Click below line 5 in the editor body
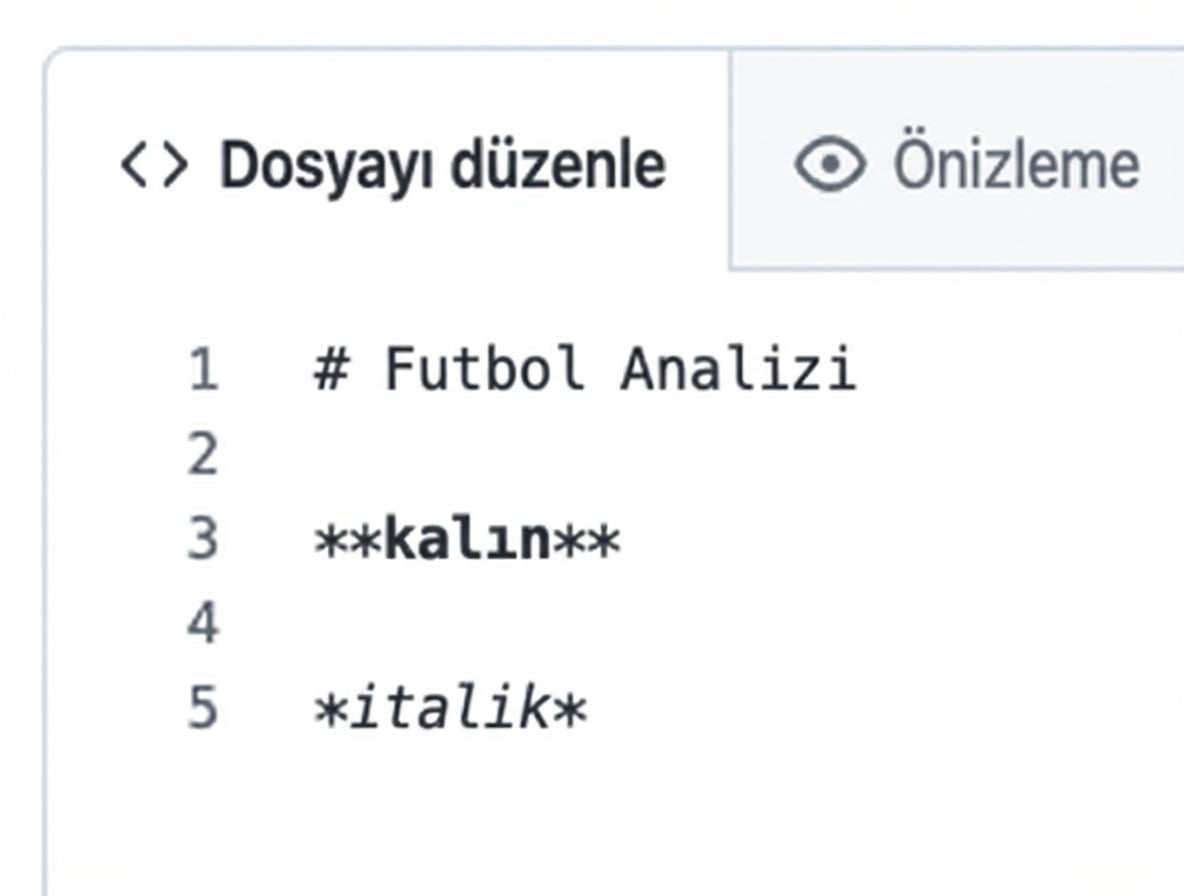Image resolution: width=1184 pixels, height=896 pixels. [500, 800]
